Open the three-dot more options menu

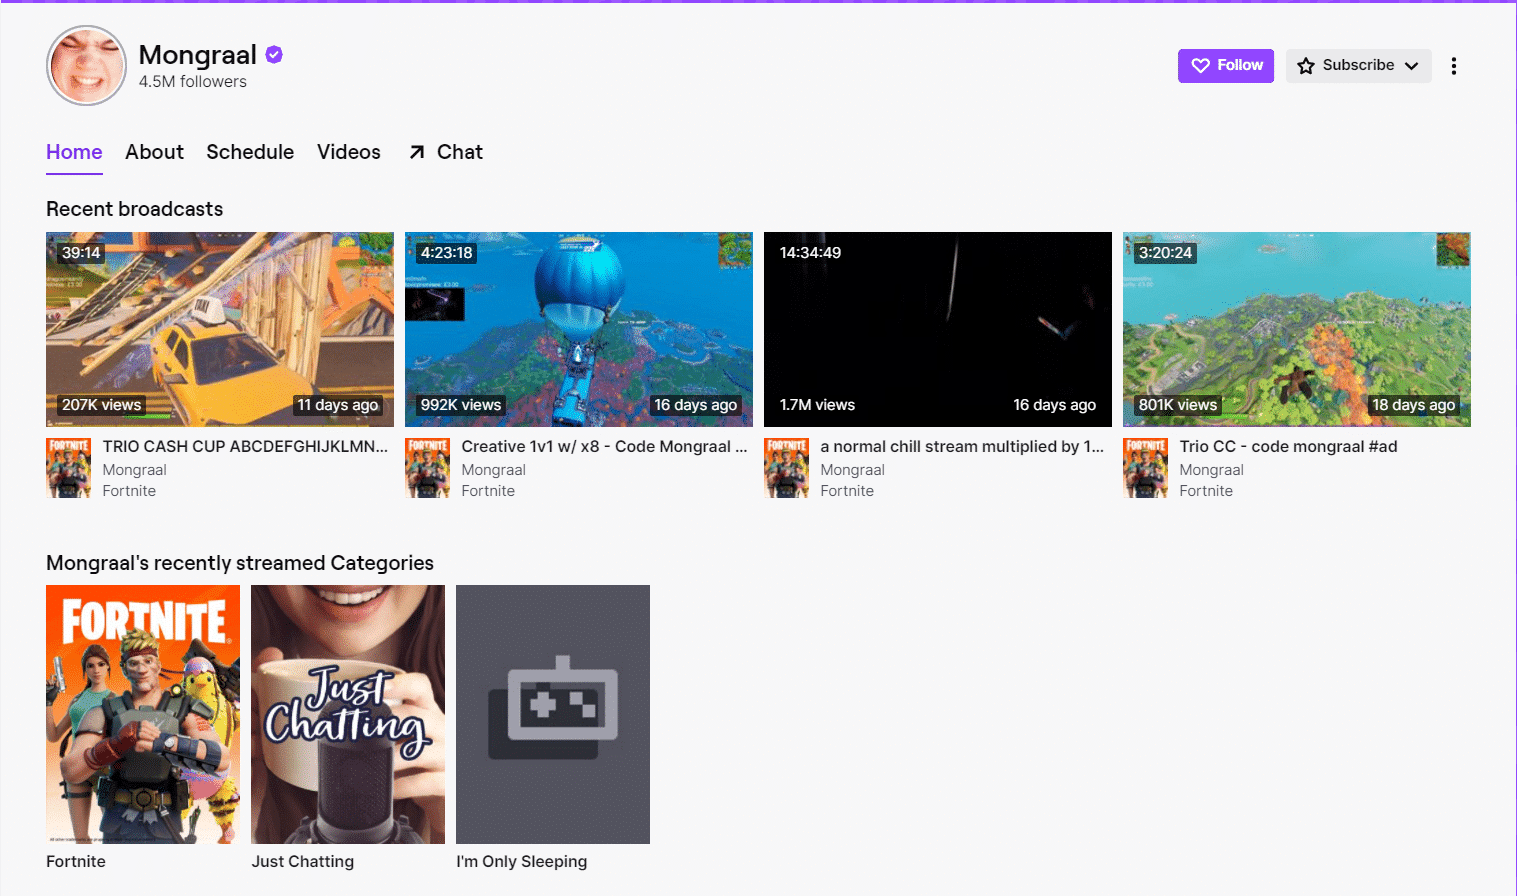coord(1454,66)
